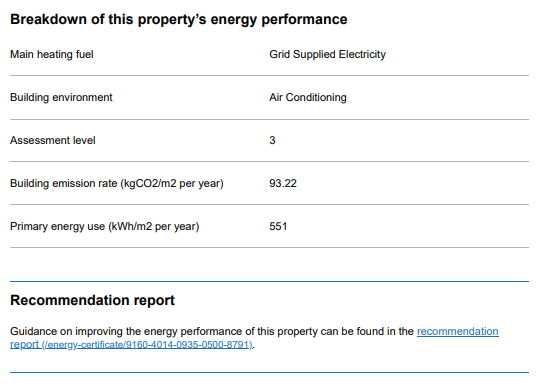Click the energy-certificate URL link text
The height and width of the screenshot is (384, 544).
point(147,345)
